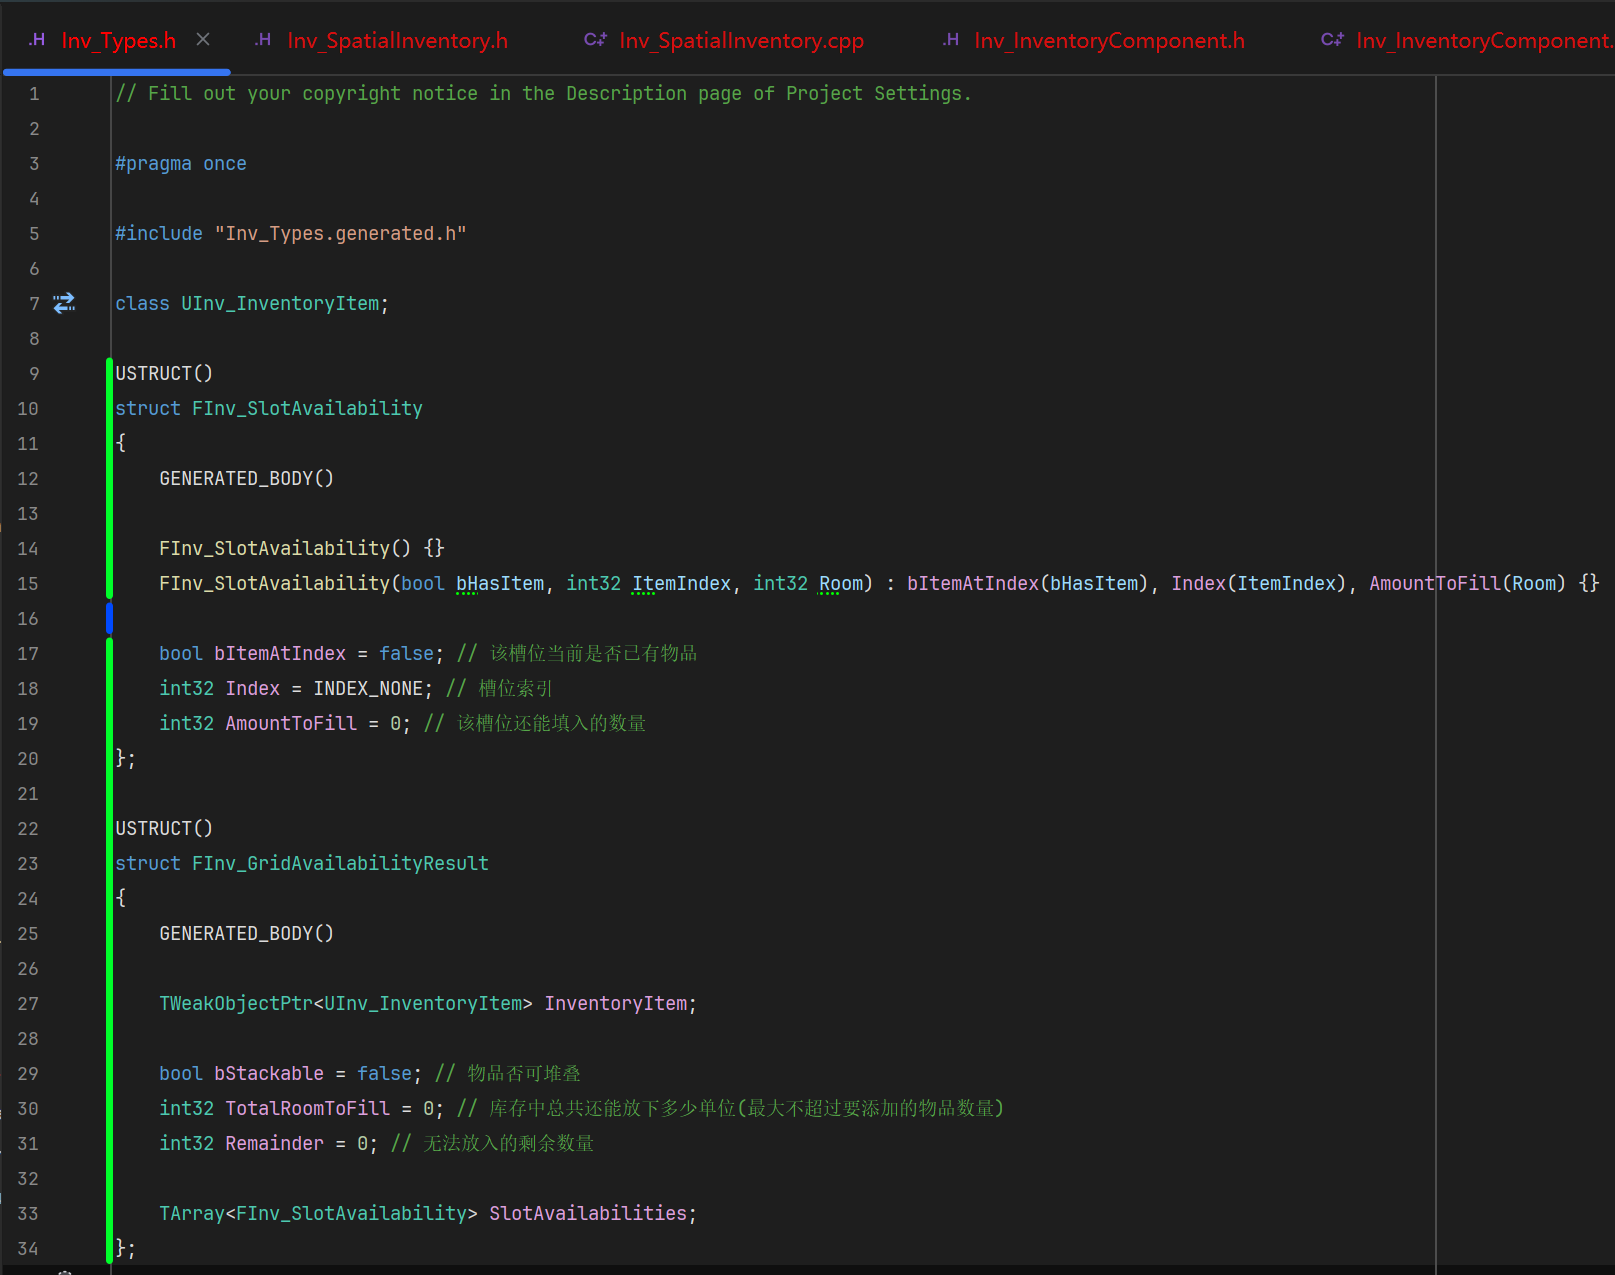Viewport: 1615px width, 1275px height.
Task: Click the ItemIndex parameter declaration on line 15
Action: pos(681,584)
